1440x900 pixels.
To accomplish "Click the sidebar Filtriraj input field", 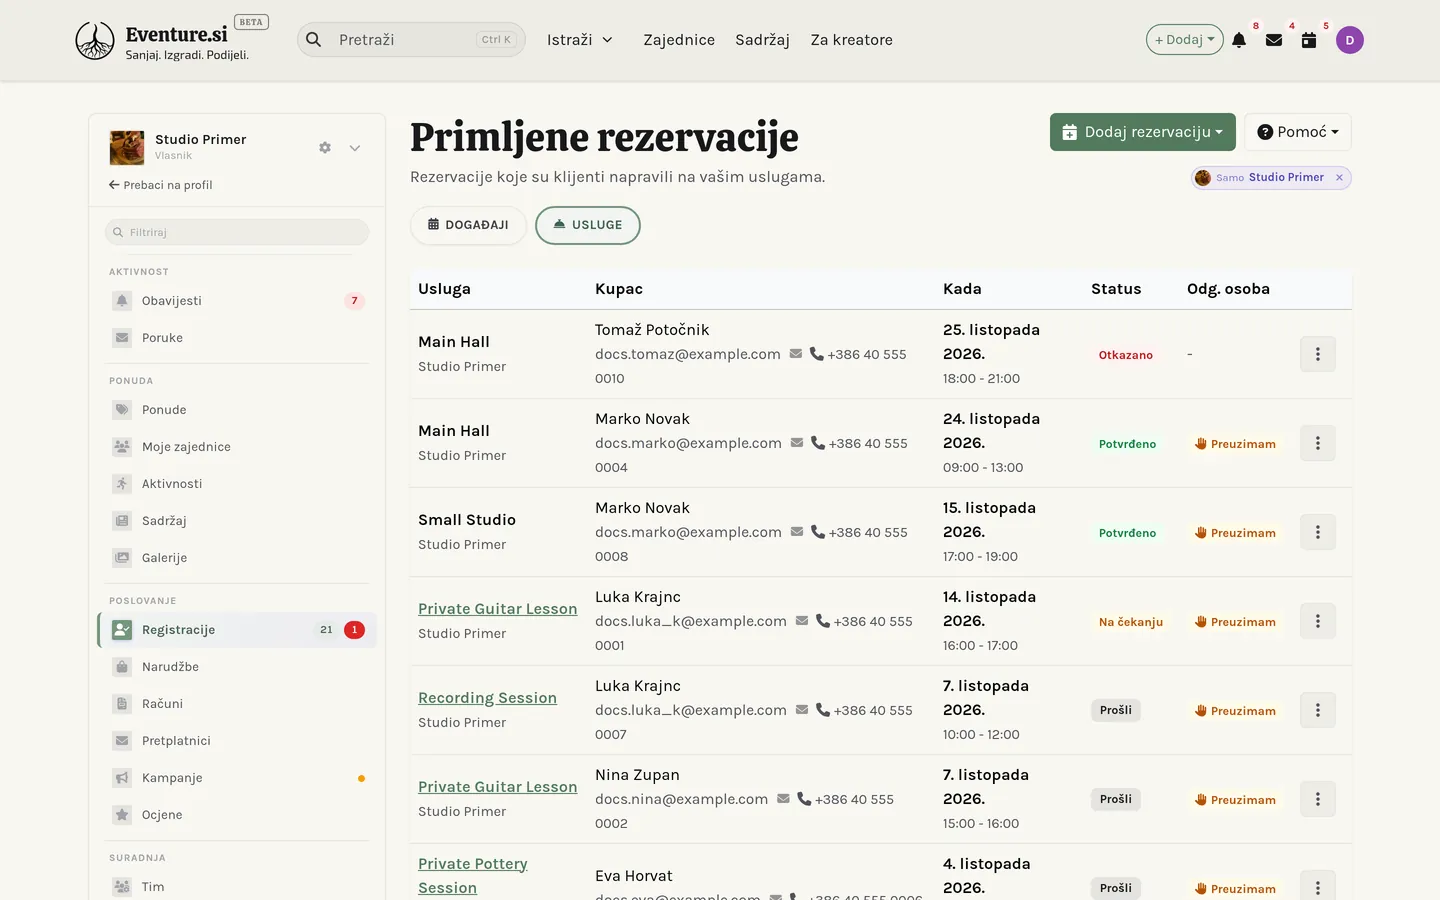I will click(237, 232).
